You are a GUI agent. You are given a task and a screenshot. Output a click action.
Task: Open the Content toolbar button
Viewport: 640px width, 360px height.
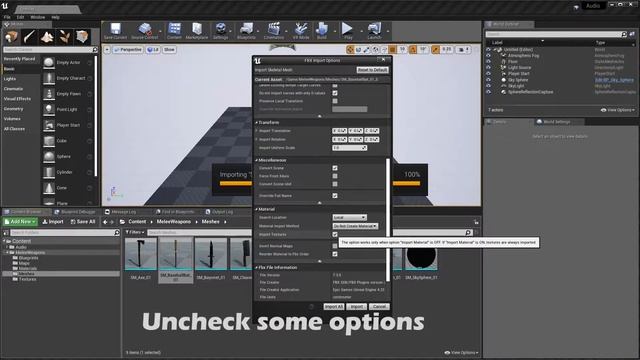coord(174,31)
